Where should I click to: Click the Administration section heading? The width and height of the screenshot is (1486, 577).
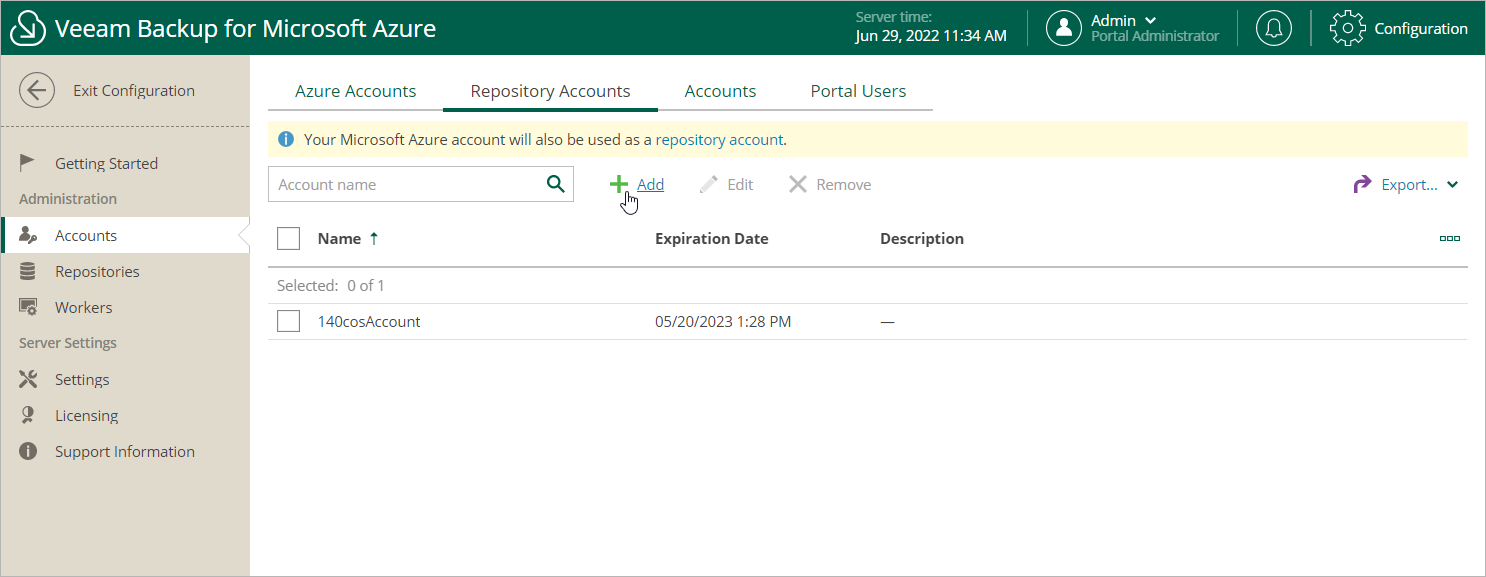pos(68,199)
